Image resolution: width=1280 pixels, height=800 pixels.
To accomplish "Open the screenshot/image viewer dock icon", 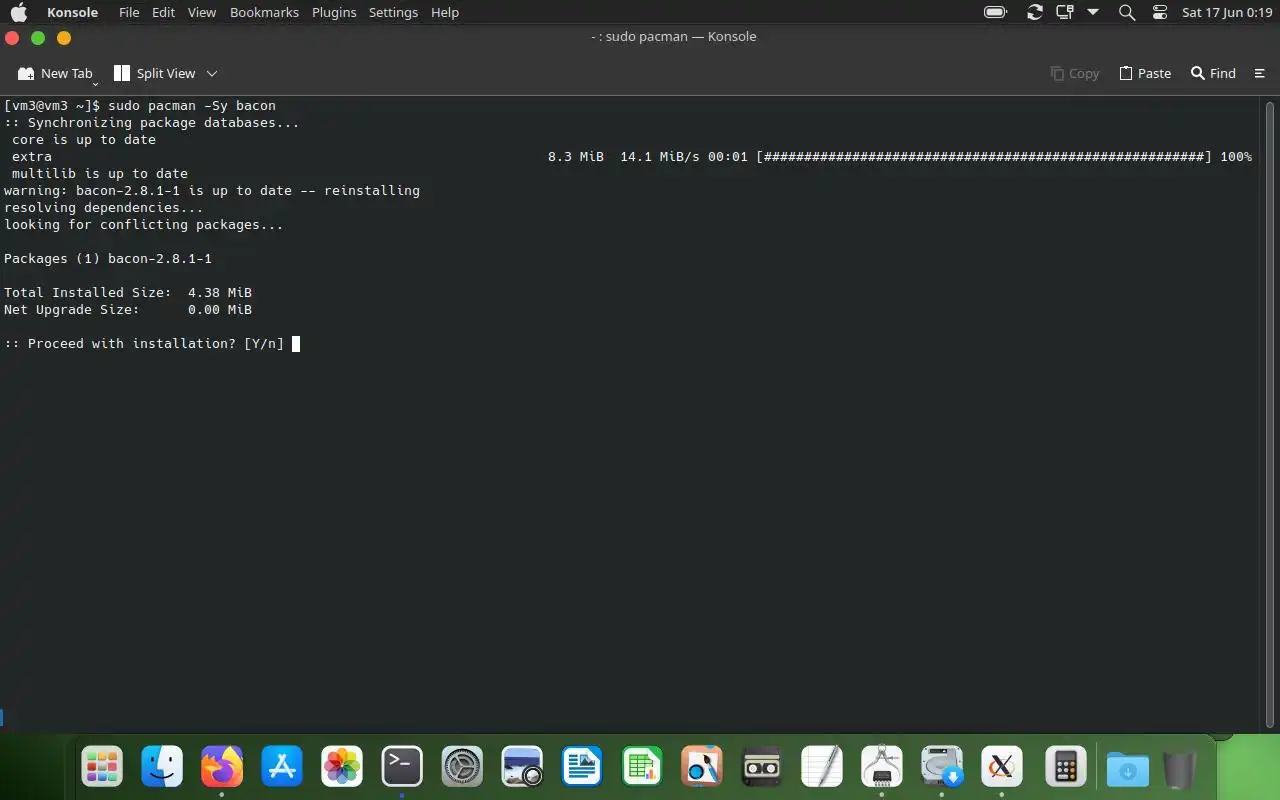I will point(522,767).
